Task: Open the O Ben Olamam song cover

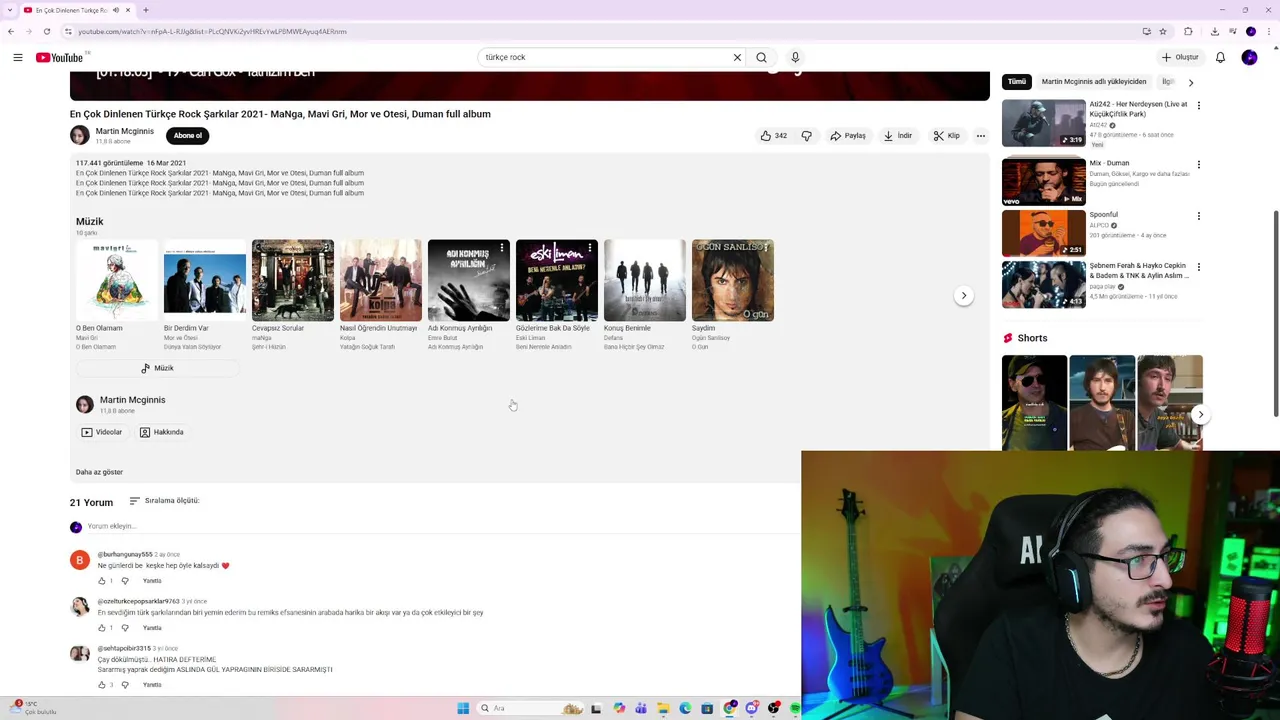Action: pos(117,280)
